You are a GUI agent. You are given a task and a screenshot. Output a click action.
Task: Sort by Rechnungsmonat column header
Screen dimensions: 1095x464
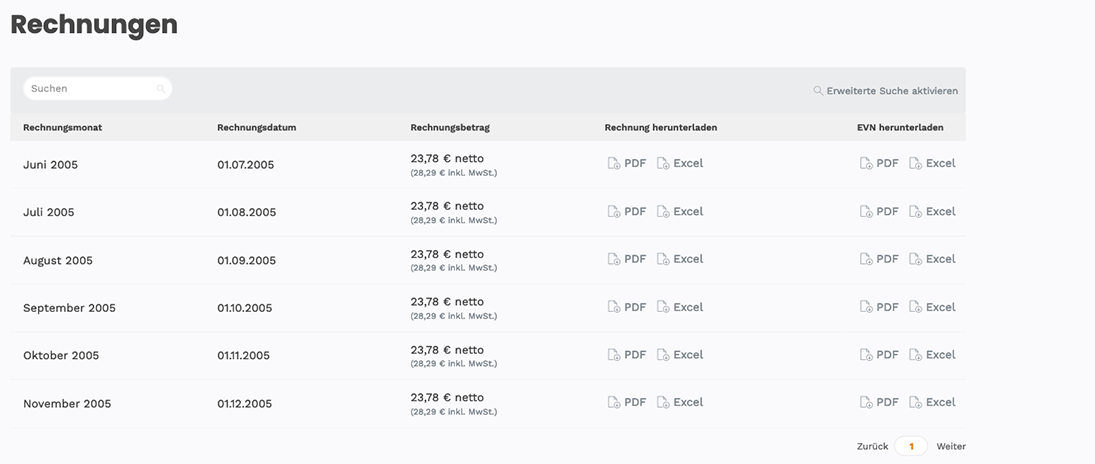coord(63,128)
